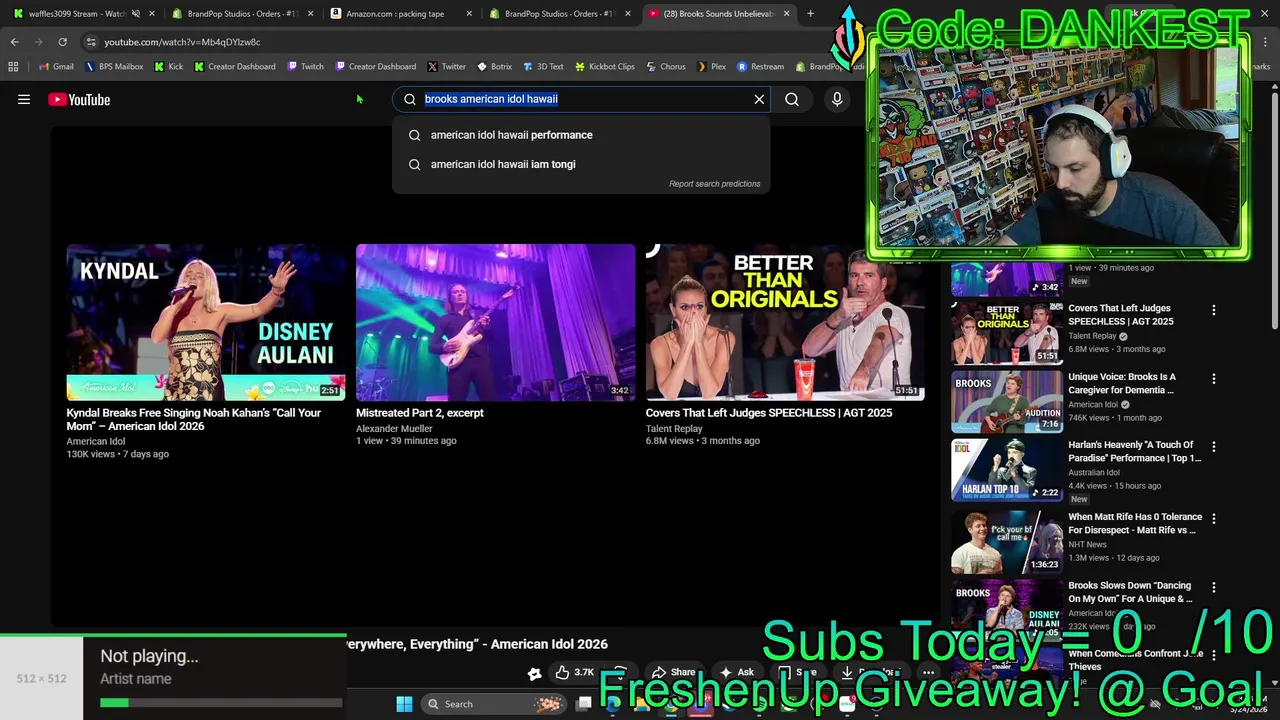The width and height of the screenshot is (1280, 720).
Task: Open options for When Matt Rife video
Action: tap(1214, 519)
